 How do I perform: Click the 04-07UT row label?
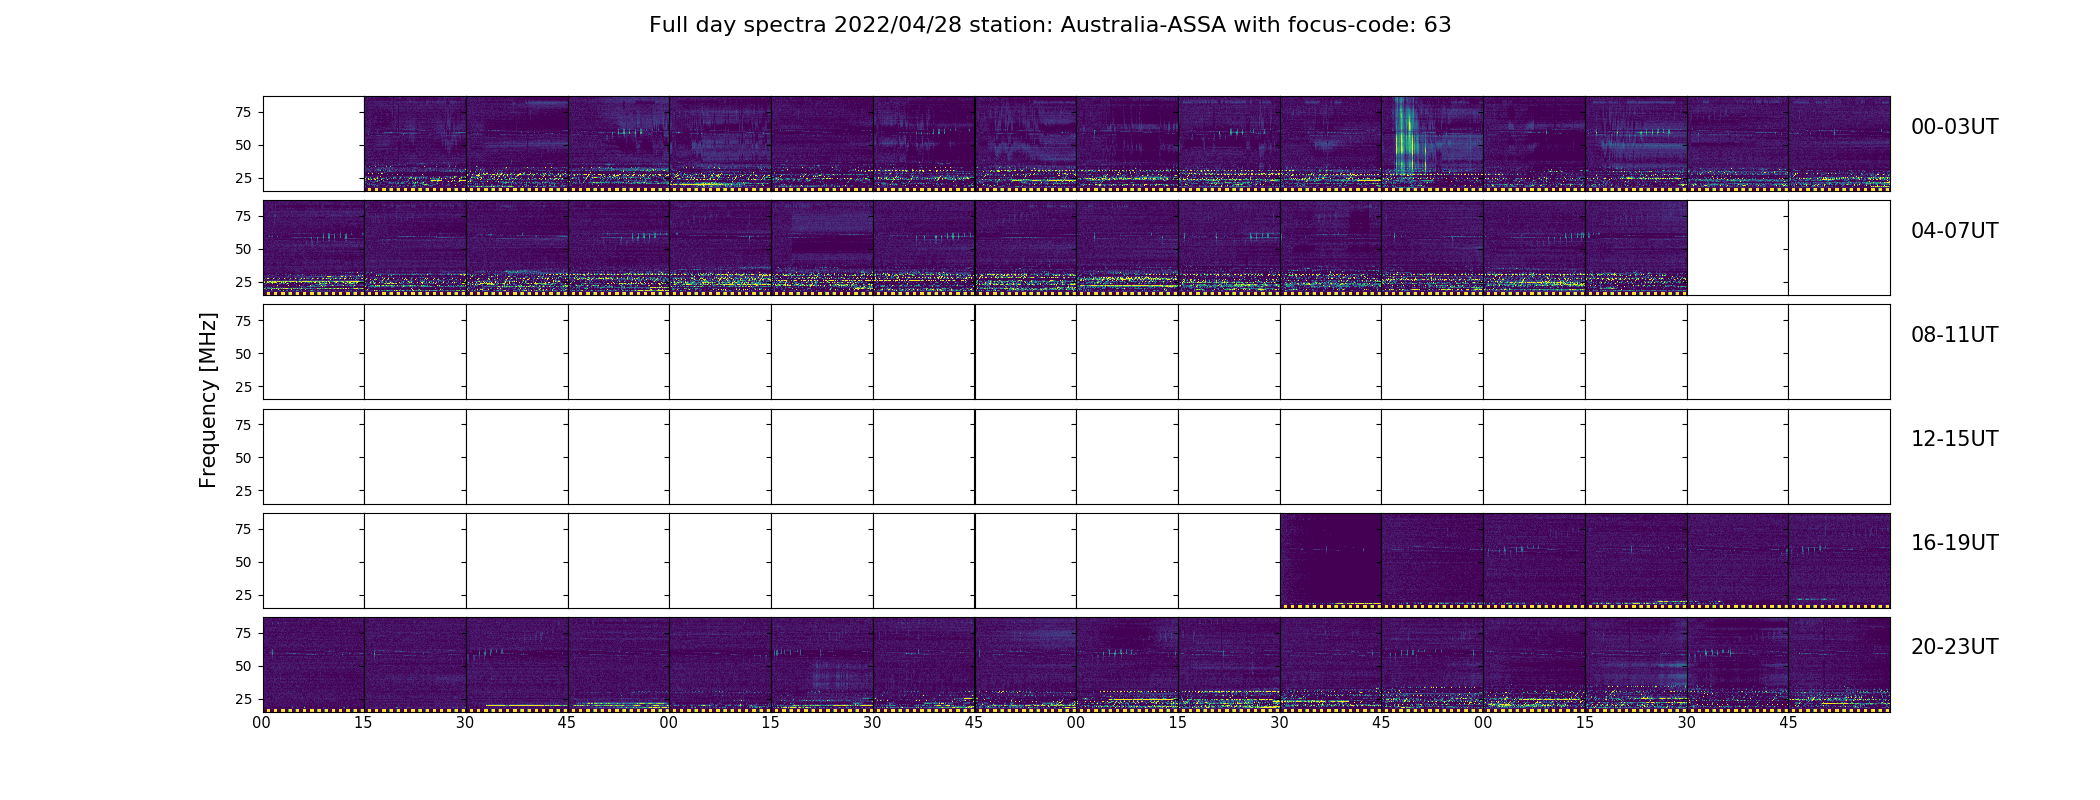1954,231
